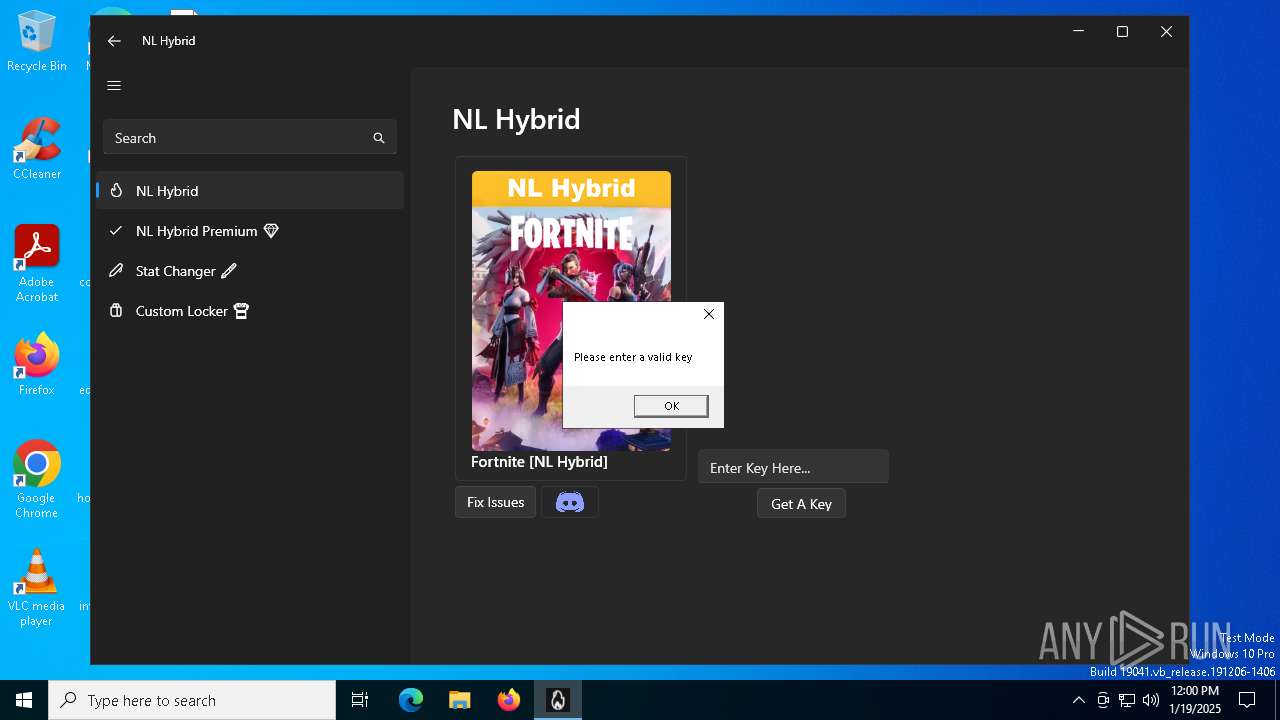Close the NL Hybrid window
Image resolution: width=1280 pixels, height=720 pixels.
click(1166, 32)
